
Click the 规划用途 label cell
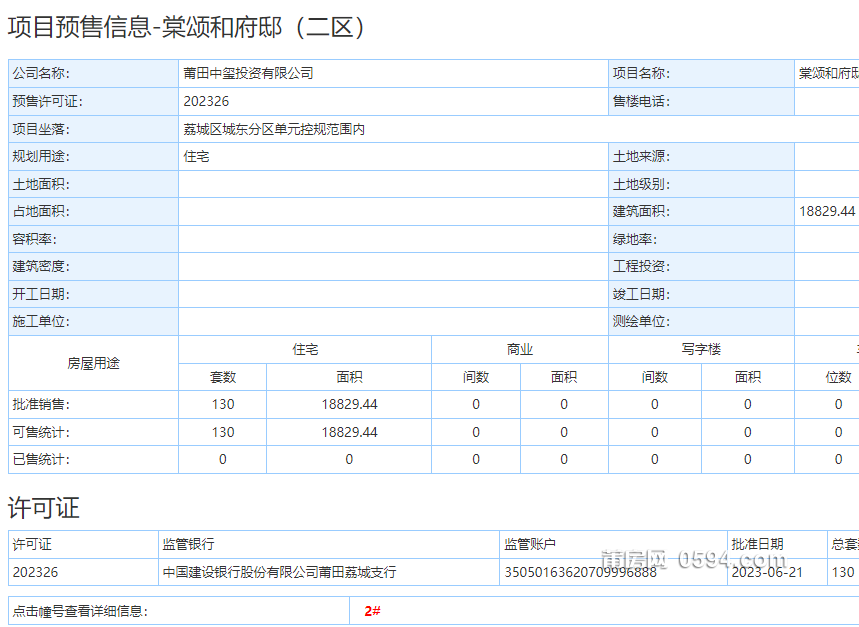[93, 157]
